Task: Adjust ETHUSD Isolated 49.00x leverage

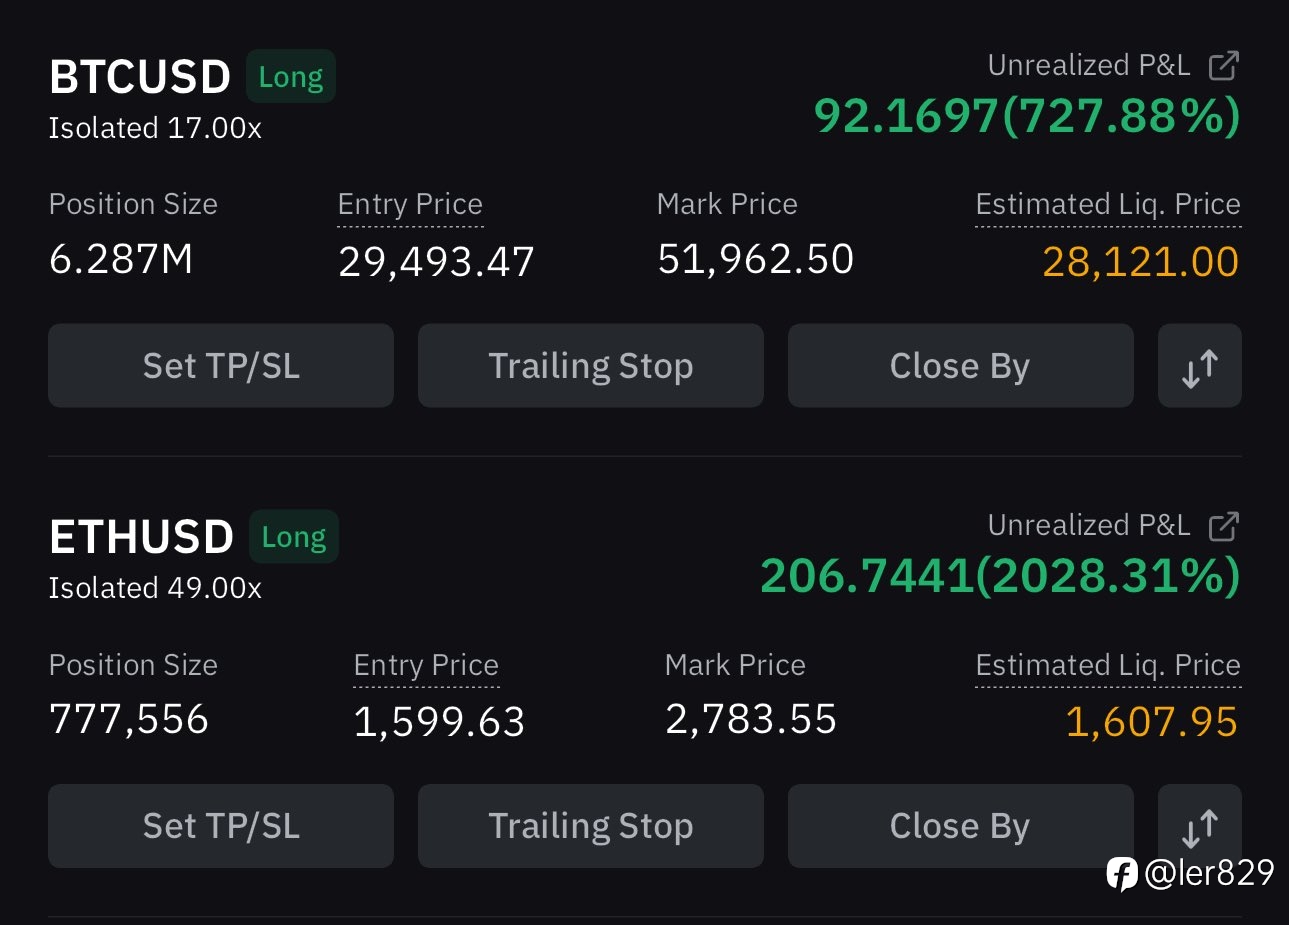Action: [155, 589]
